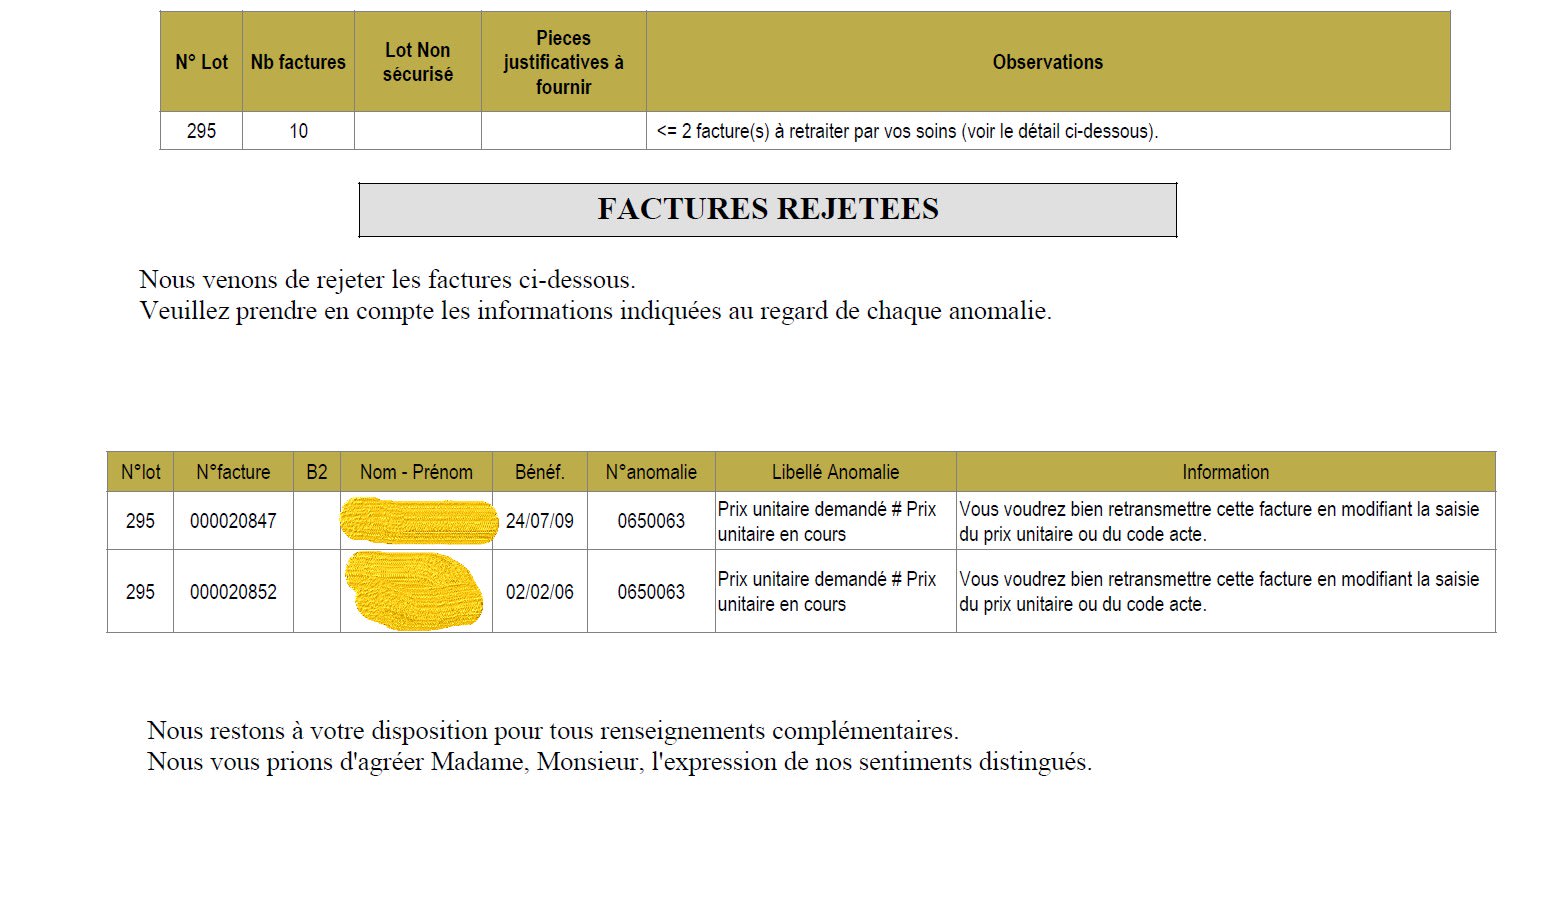Image resolution: width=1566 pixels, height=898 pixels.
Task: Select invoice number 000020847
Action: point(233,521)
